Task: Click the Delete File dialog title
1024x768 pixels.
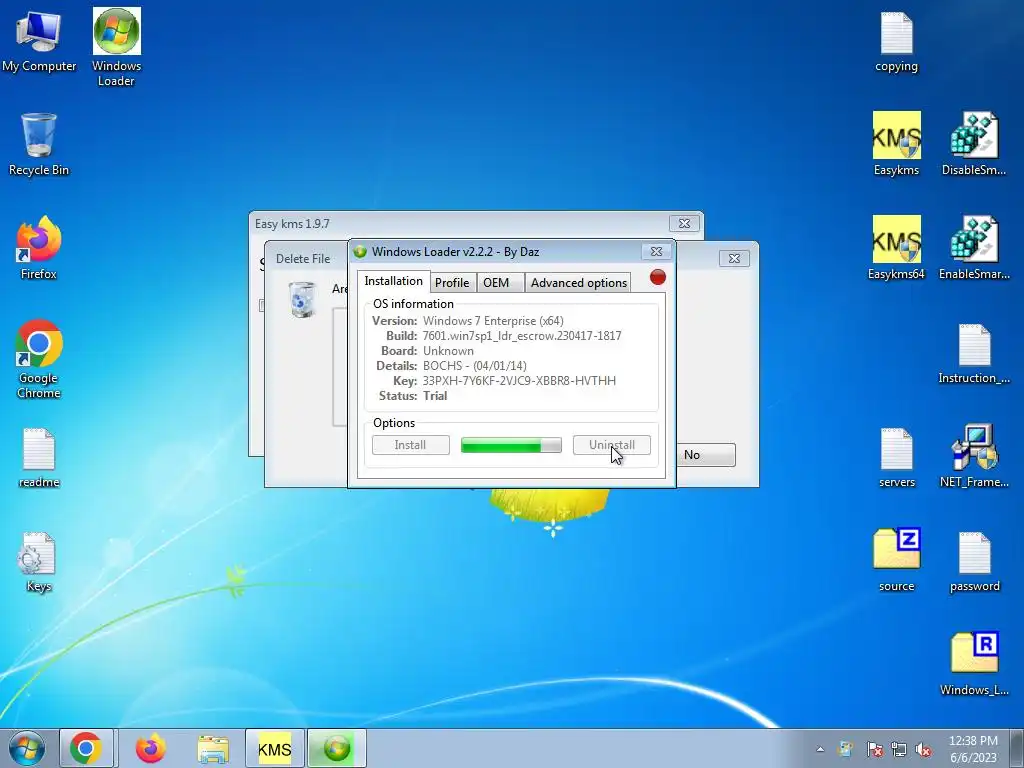Action: pyautogui.click(x=303, y=259)
